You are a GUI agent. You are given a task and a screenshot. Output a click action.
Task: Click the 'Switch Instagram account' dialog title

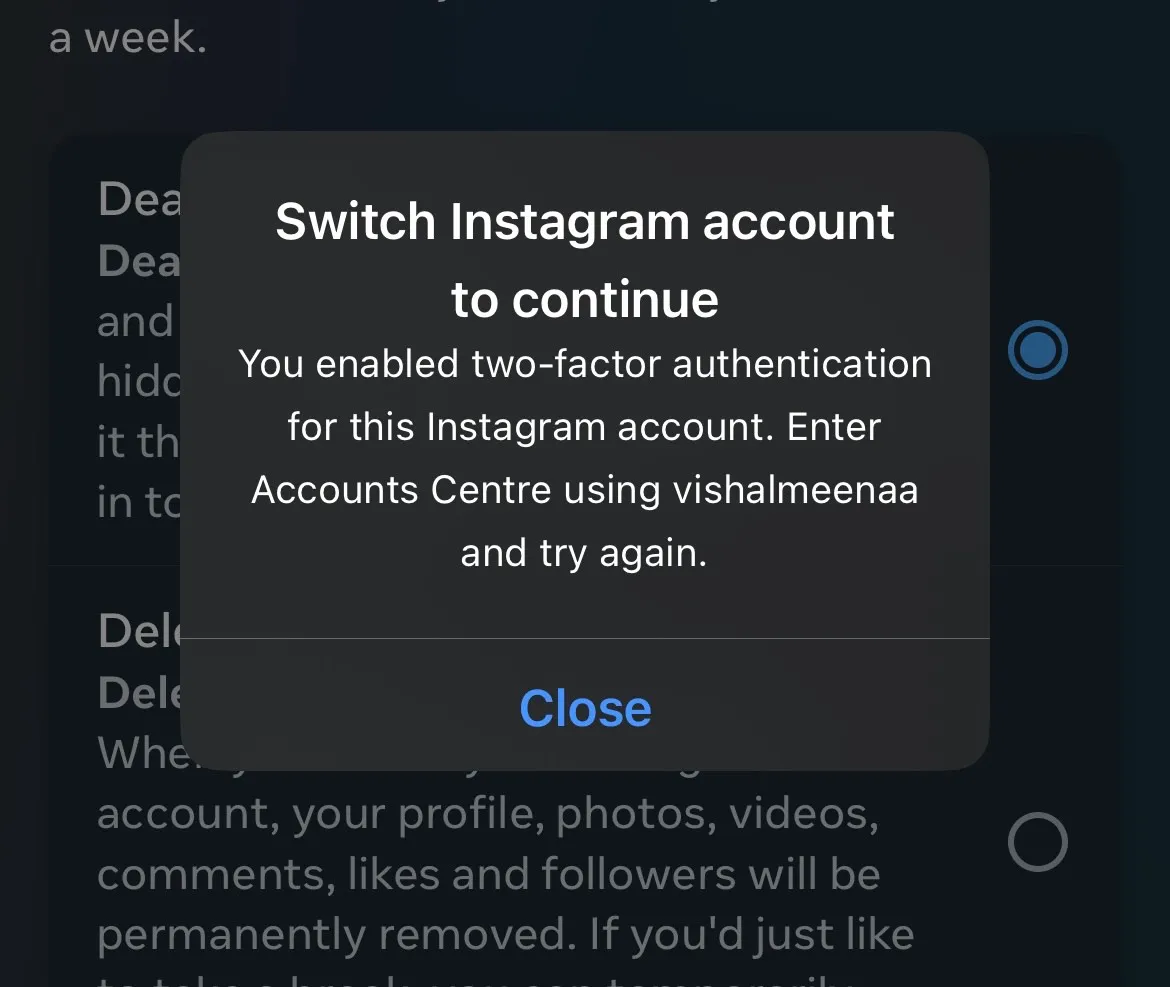pyautogui.click(x=585, y=222)
